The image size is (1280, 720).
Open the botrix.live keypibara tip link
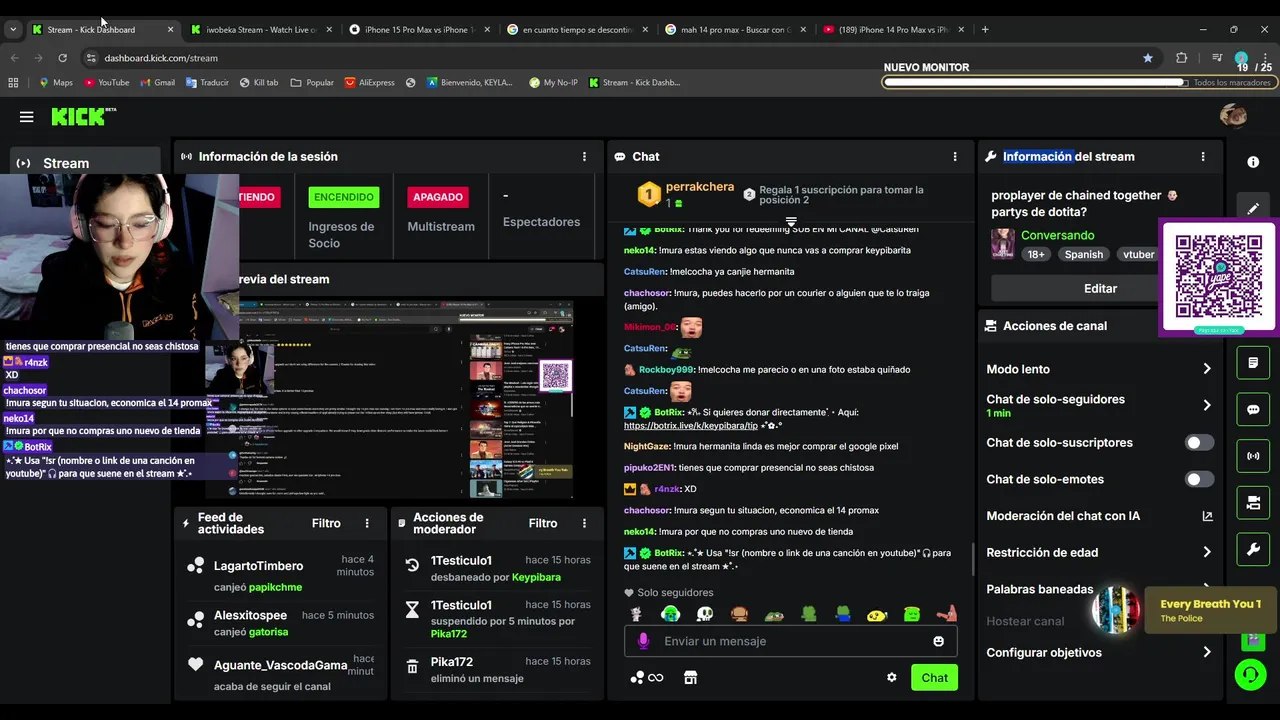[691, 426]
